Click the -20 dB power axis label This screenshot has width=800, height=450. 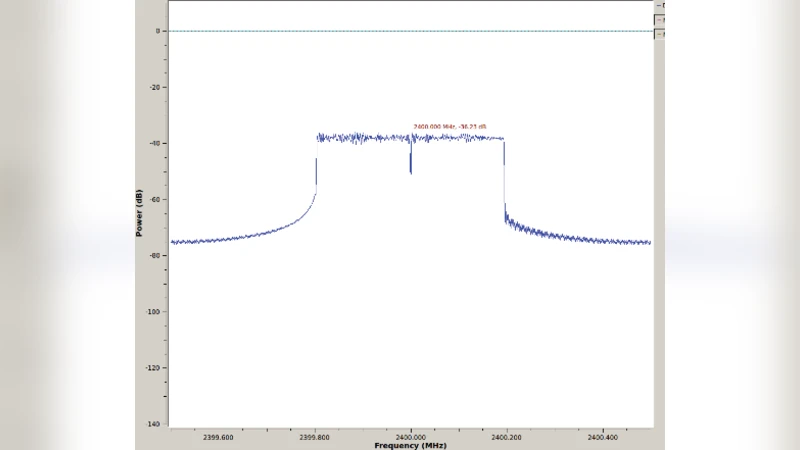tap(155, 87)
